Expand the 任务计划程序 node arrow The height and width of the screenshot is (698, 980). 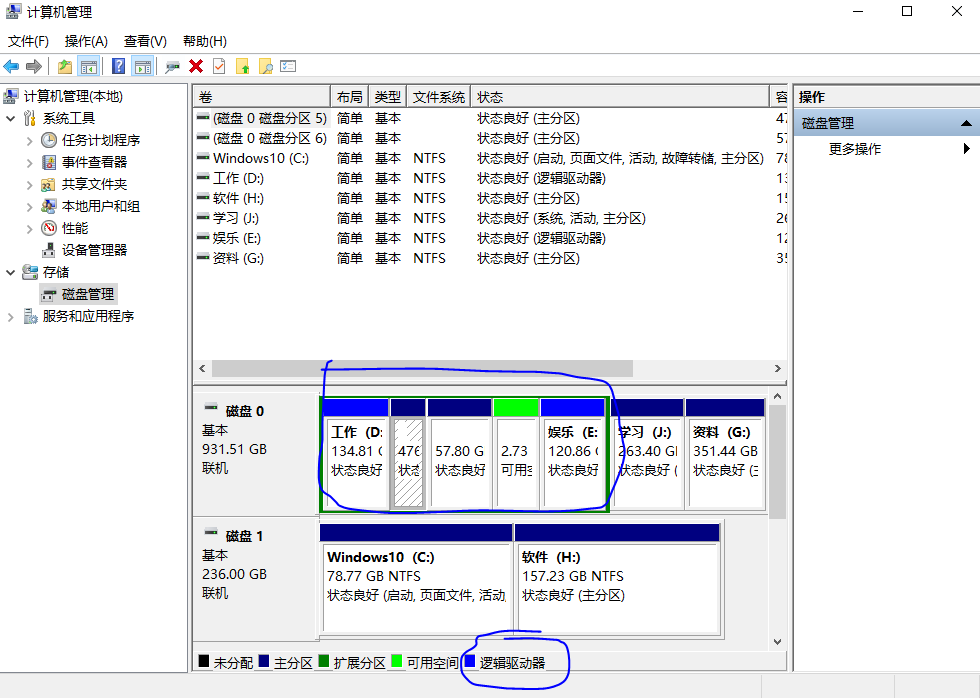click(29, 141)
